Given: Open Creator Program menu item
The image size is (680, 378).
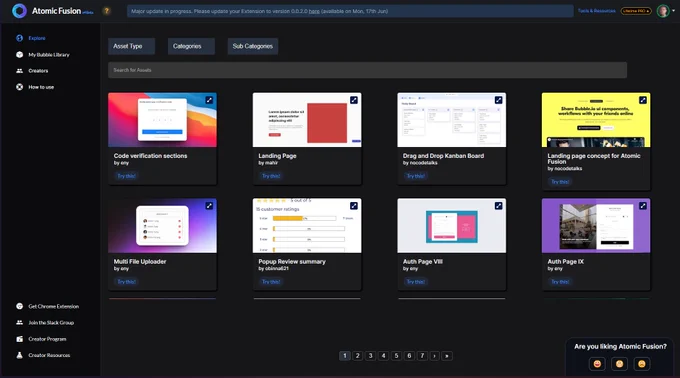Looking at the screenshot, I should click(47, 339).
